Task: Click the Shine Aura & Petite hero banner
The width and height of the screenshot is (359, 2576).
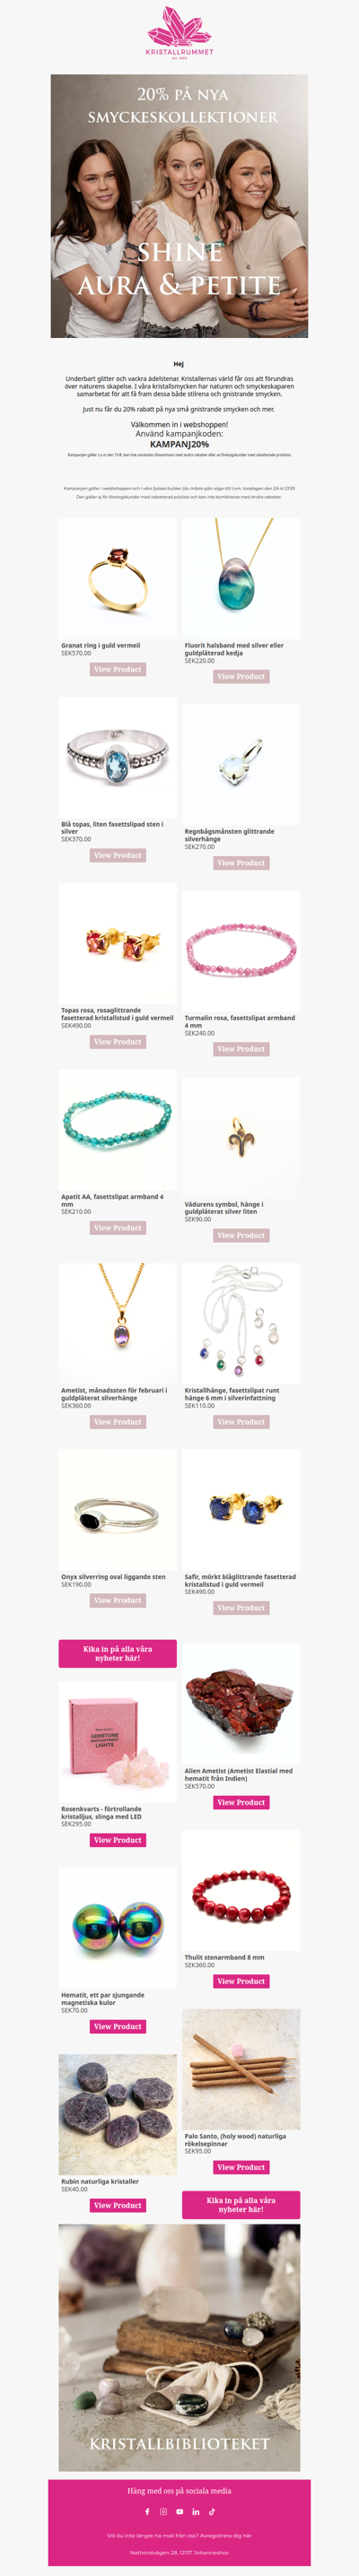Action: click(179, 206)
